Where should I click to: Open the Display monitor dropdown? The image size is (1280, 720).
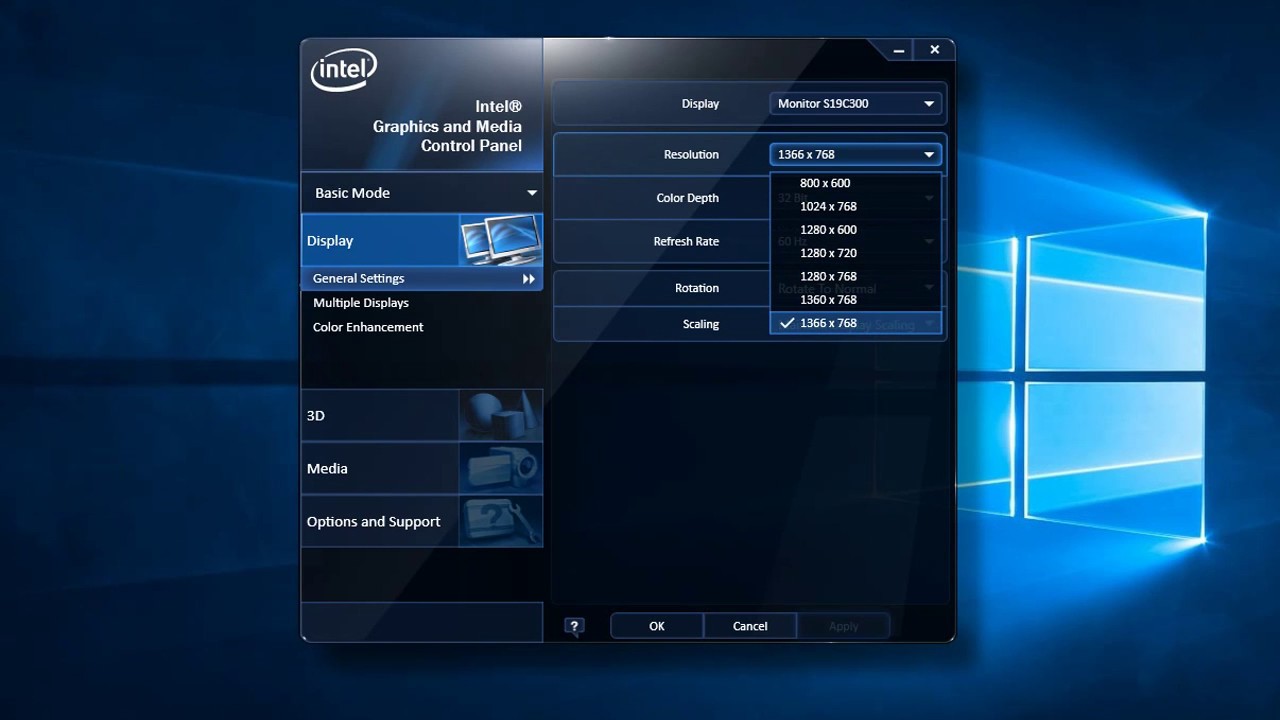[x=855, y=103]
